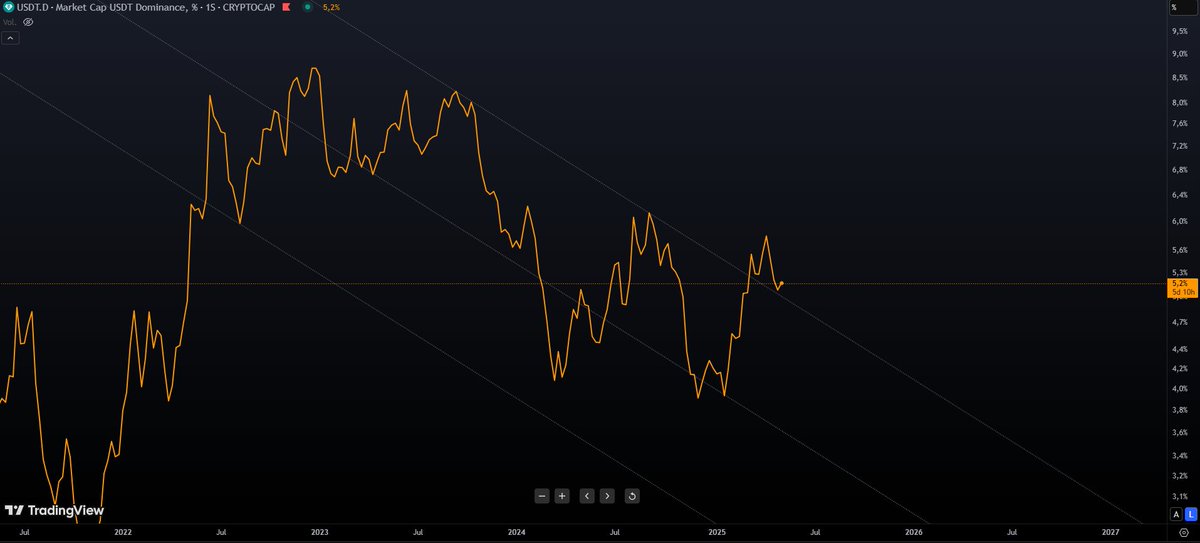Click the orange 5,2% current price label on axis

point(1178,284)
